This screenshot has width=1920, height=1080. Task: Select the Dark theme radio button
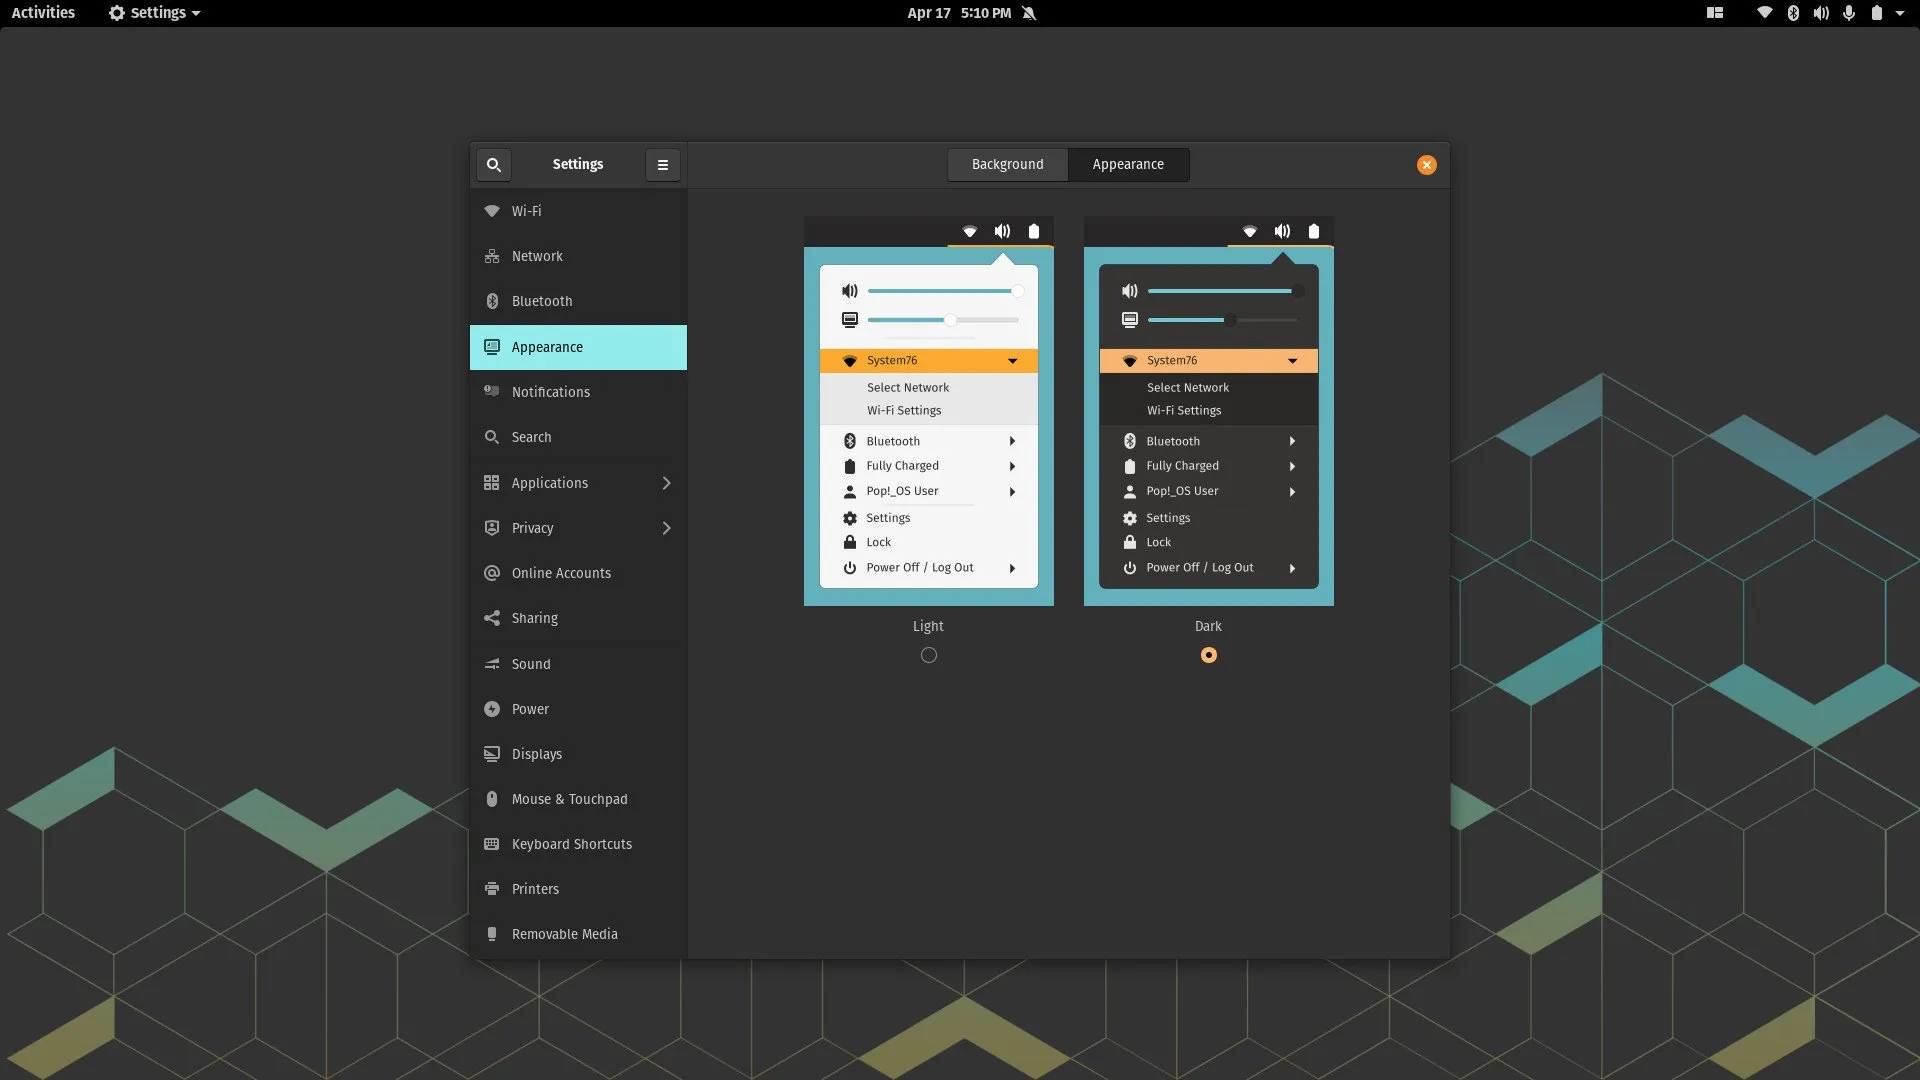point(1209,655)
